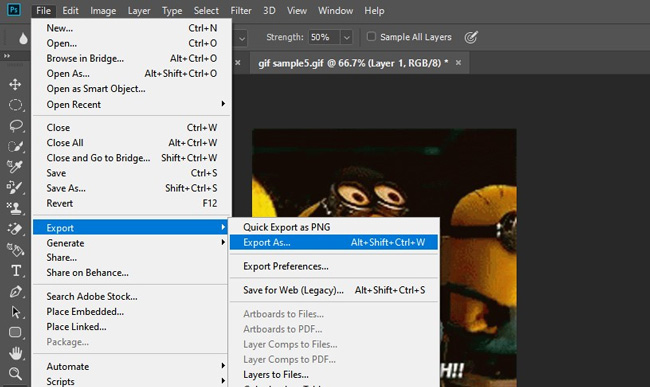650x387 pixels.
Task: Click the Strength 50% input field
Action: pos(324,37)
